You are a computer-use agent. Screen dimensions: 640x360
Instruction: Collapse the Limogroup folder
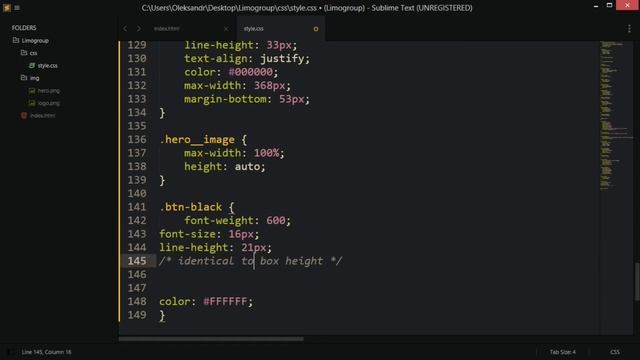coord(35,41)
